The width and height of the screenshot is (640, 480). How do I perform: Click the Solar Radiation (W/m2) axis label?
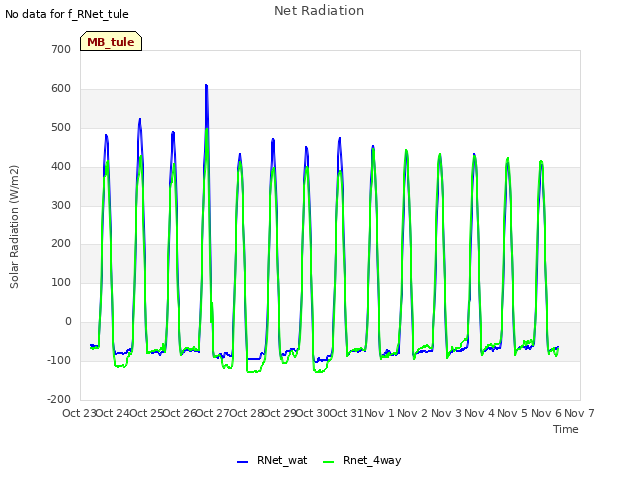[14, 227]
